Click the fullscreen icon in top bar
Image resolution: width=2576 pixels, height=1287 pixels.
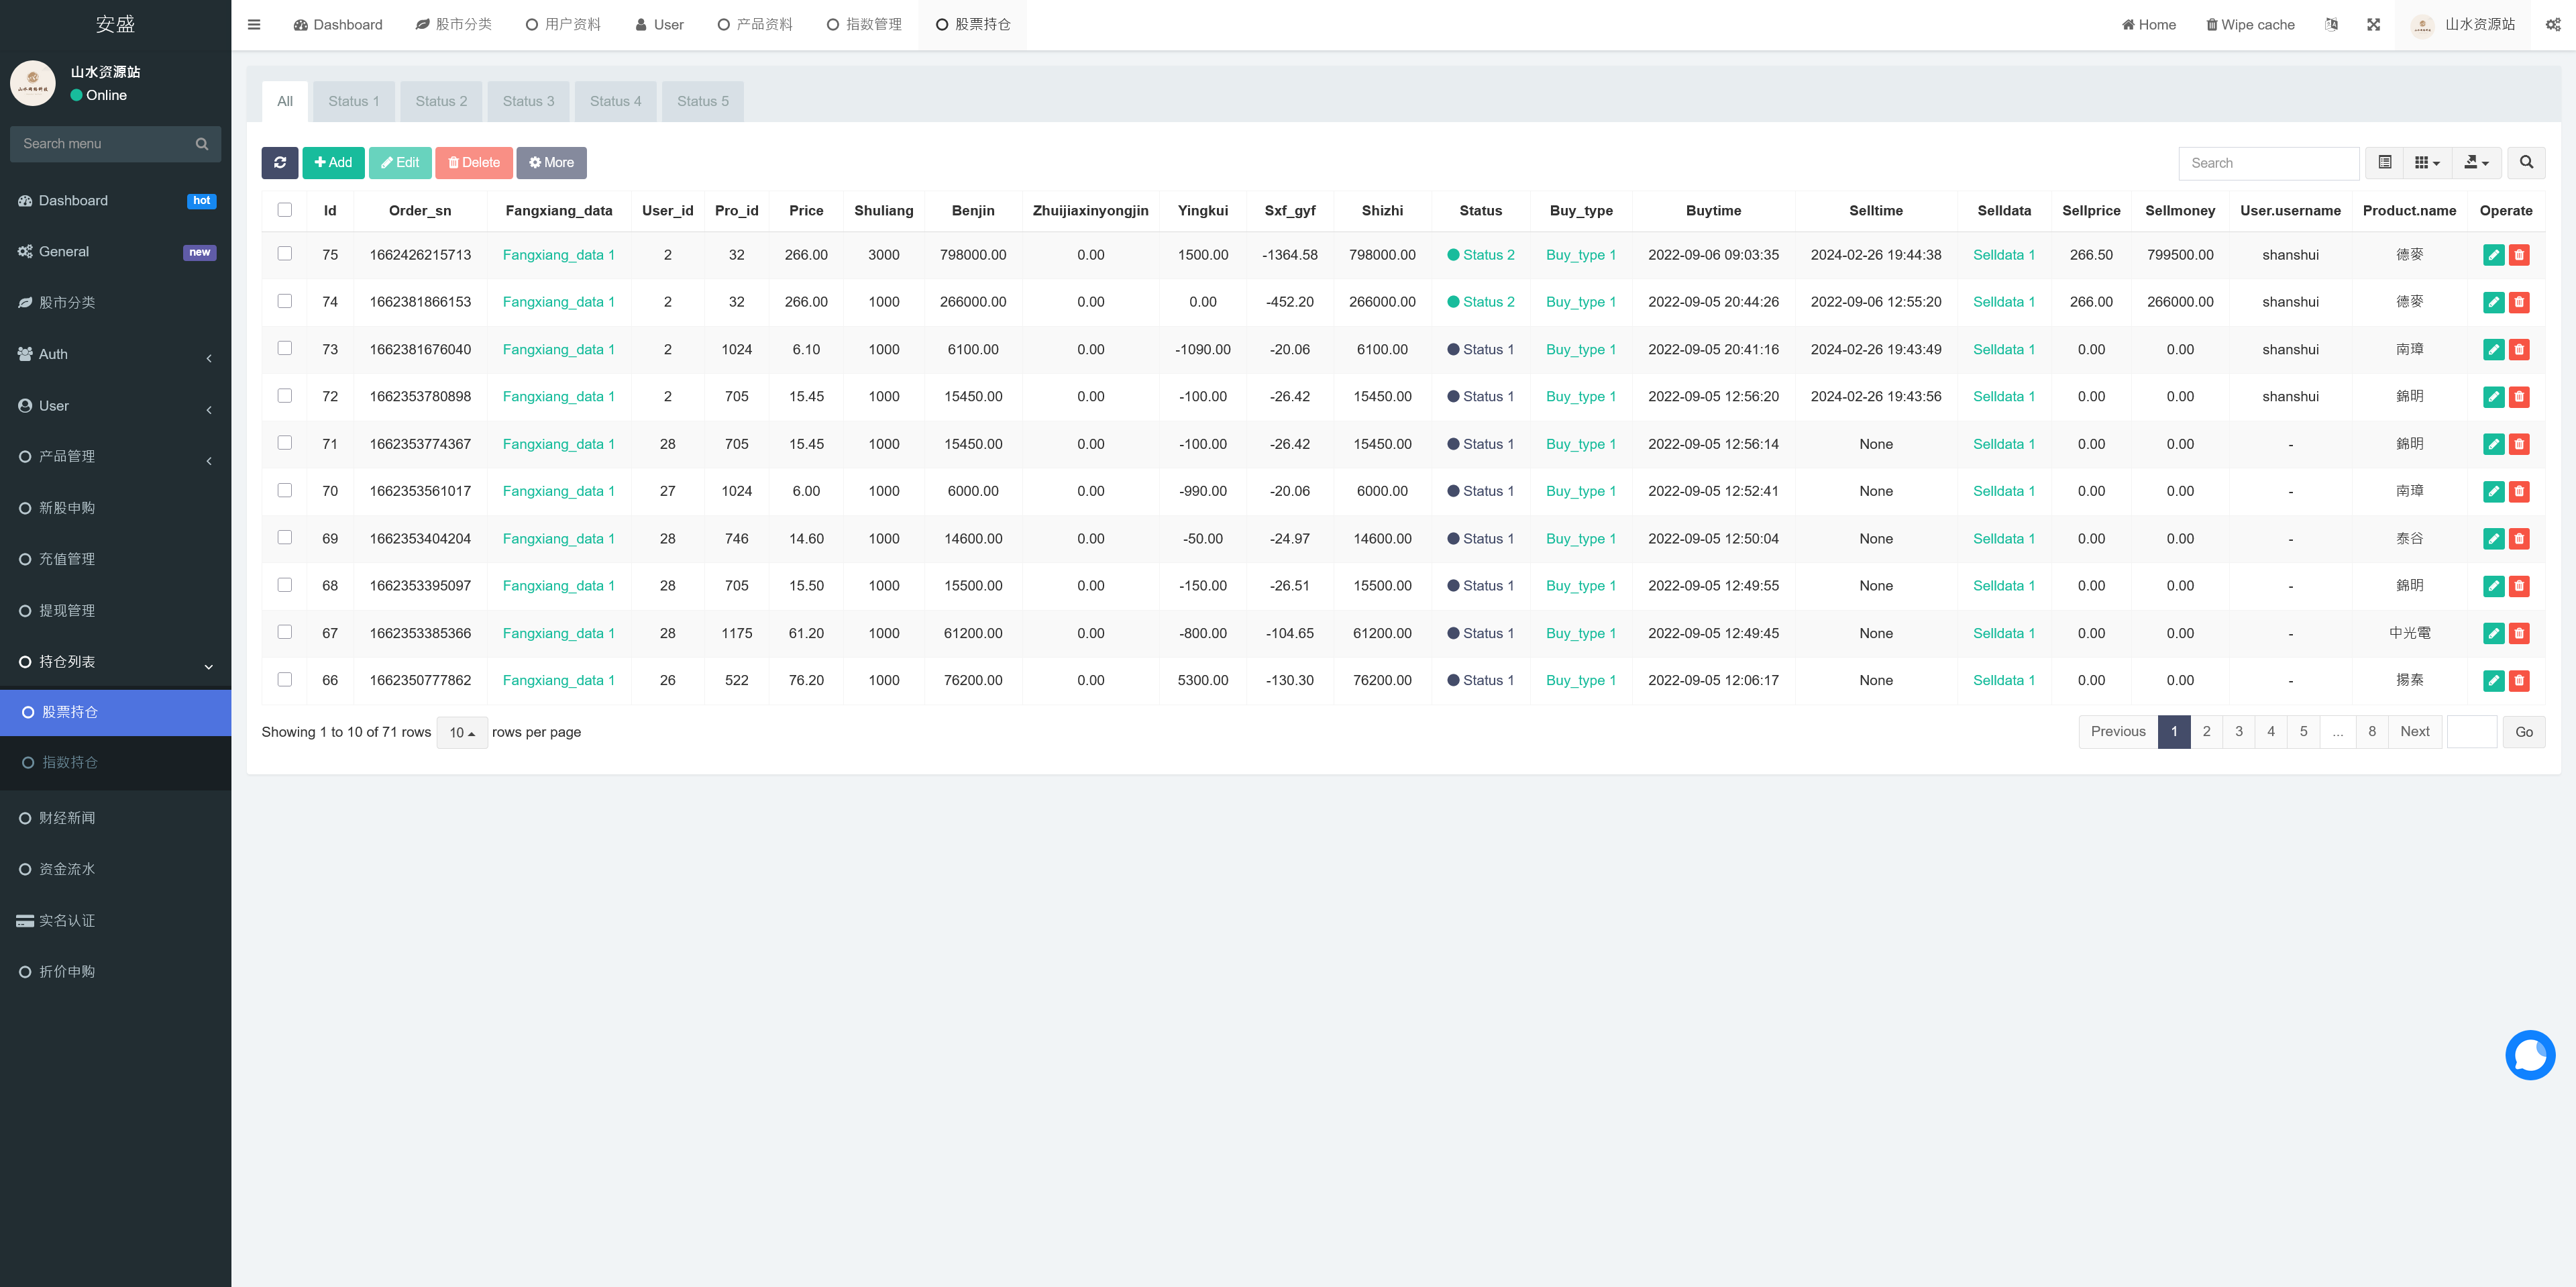click(2373, 25)
